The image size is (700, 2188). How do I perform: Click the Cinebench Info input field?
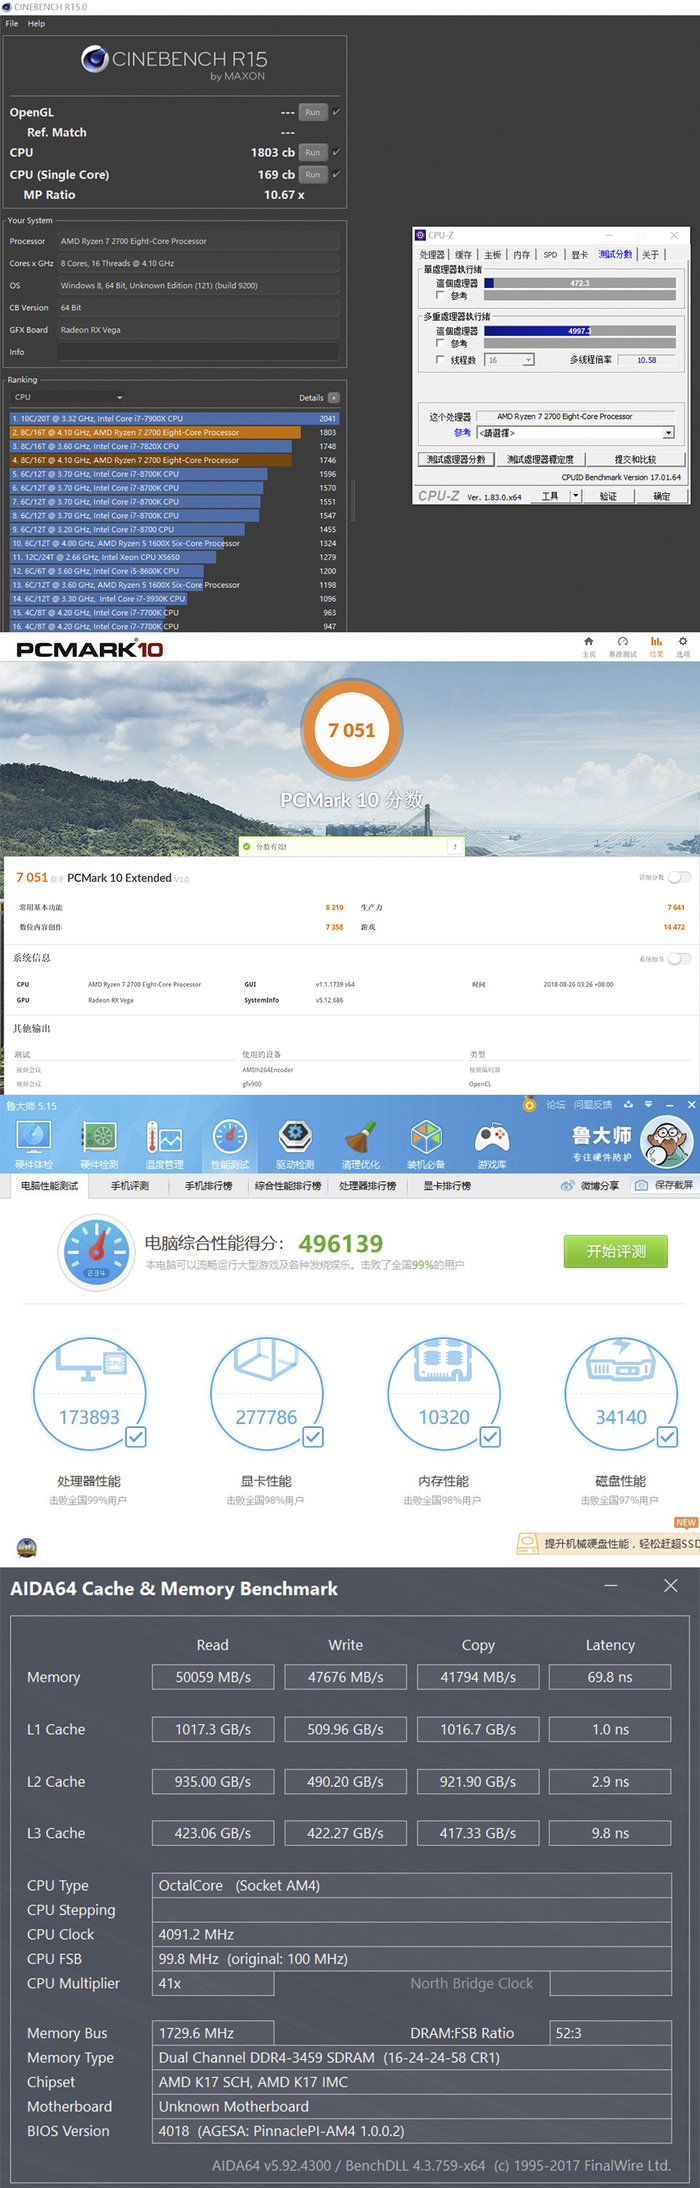tap(198, 352)
